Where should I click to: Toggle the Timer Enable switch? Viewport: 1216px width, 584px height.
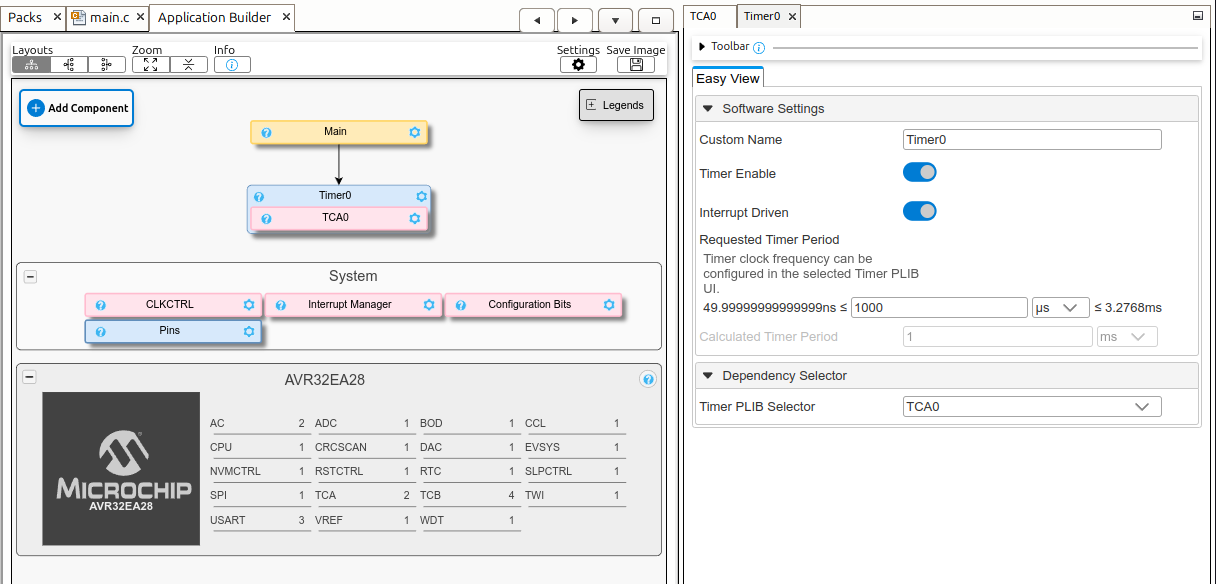920,173
